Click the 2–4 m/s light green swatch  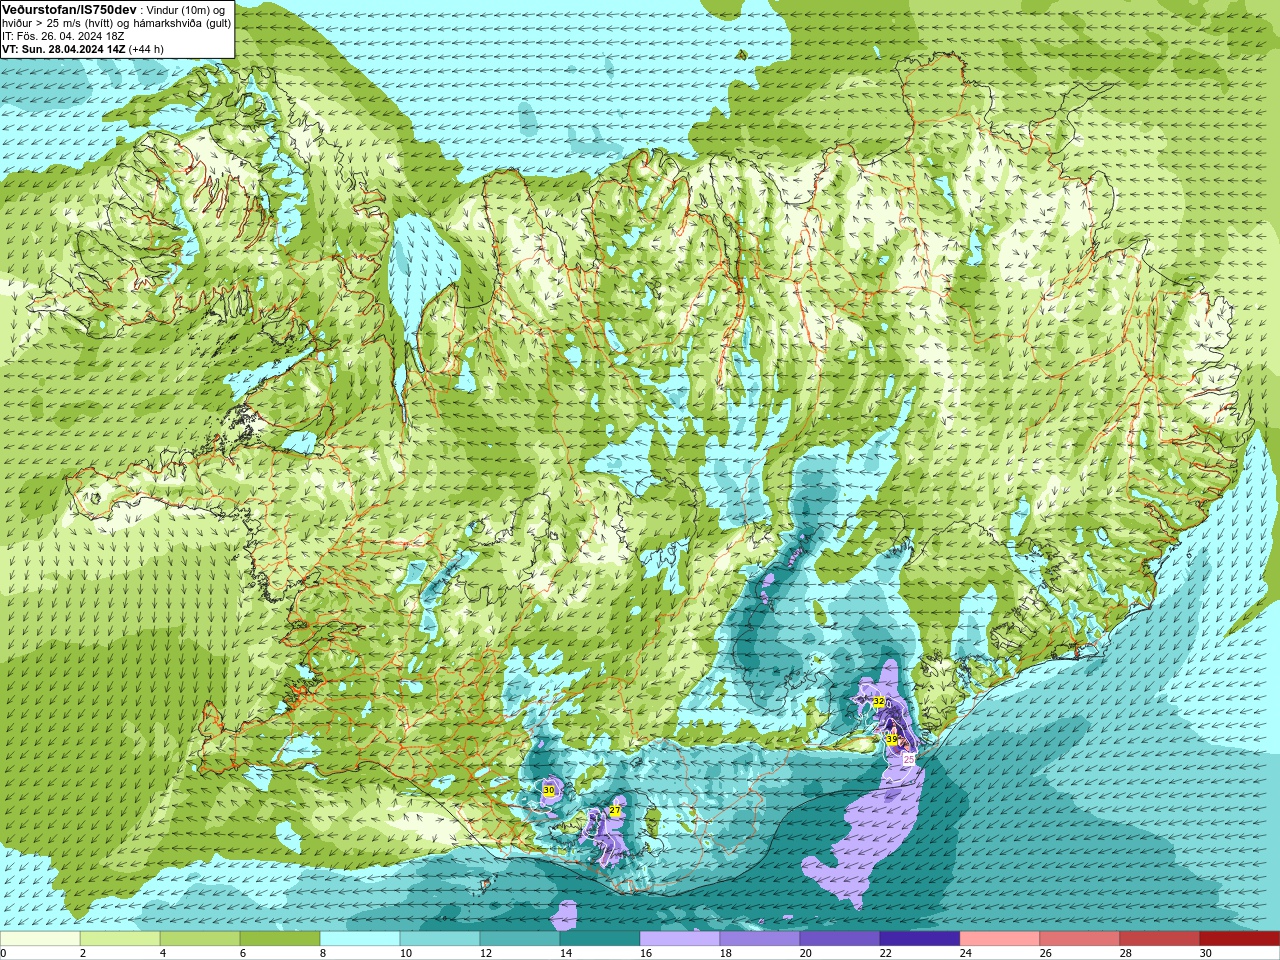[120, 939]
